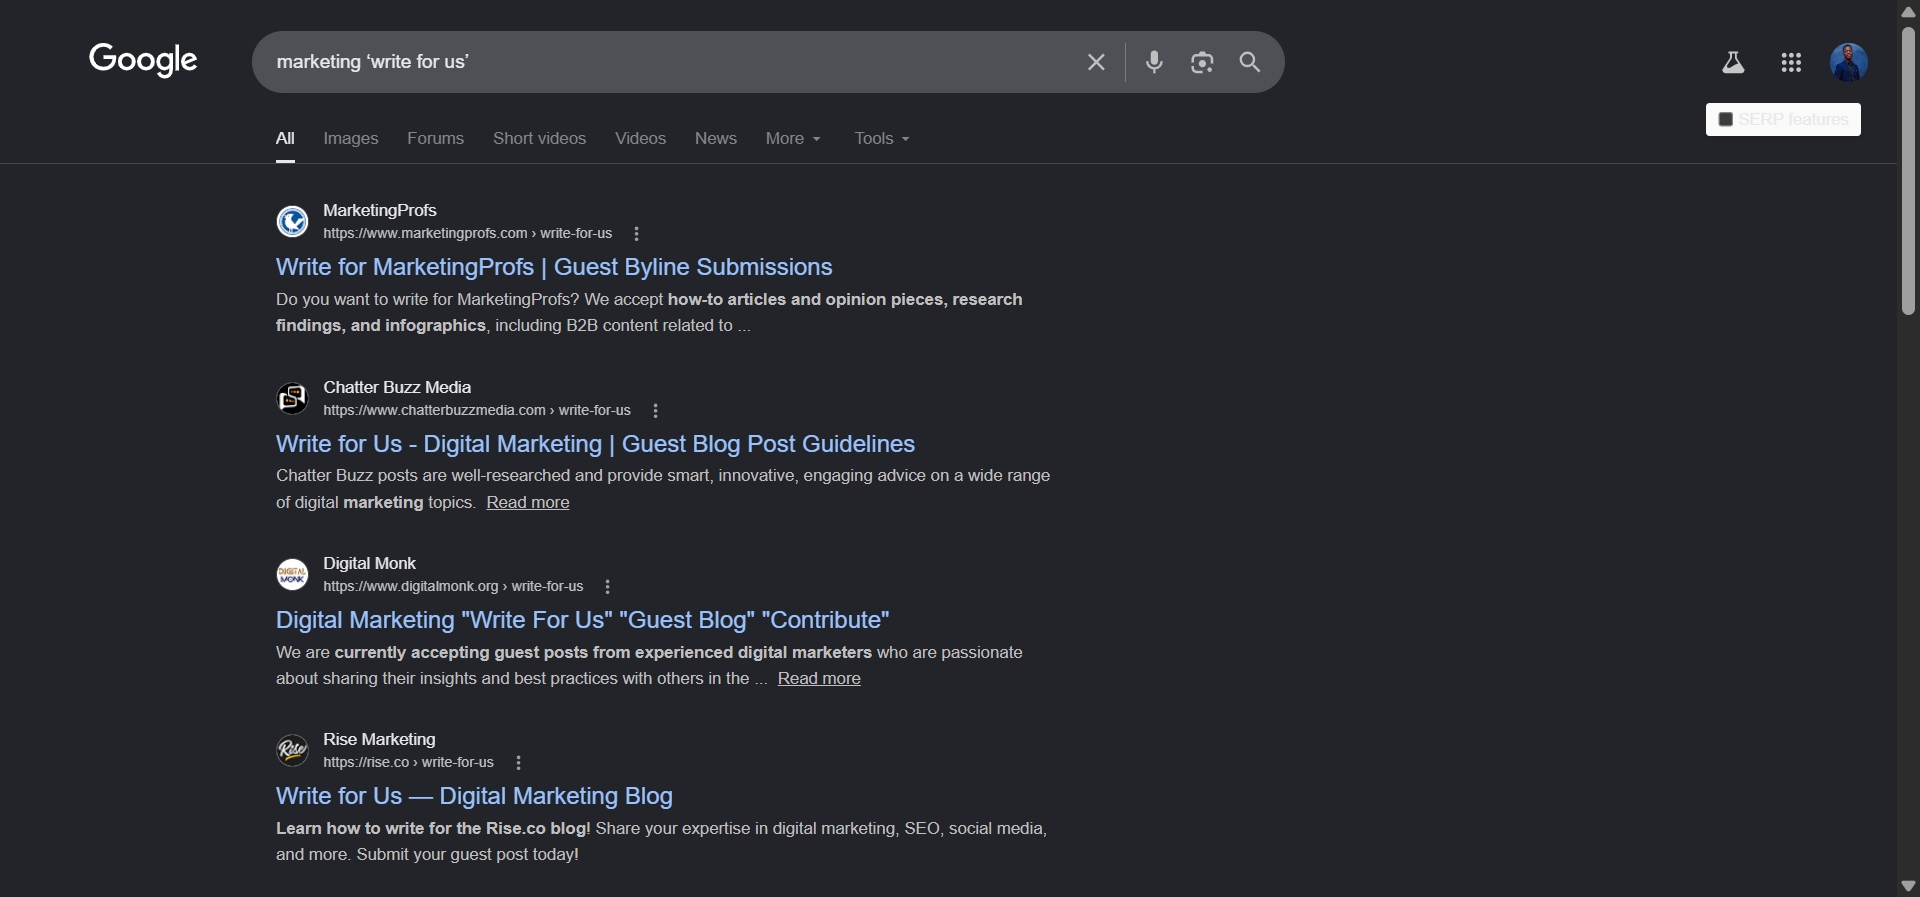Switch to the Short videos tab
The image size is (1920, 897).
coord(539,138)
